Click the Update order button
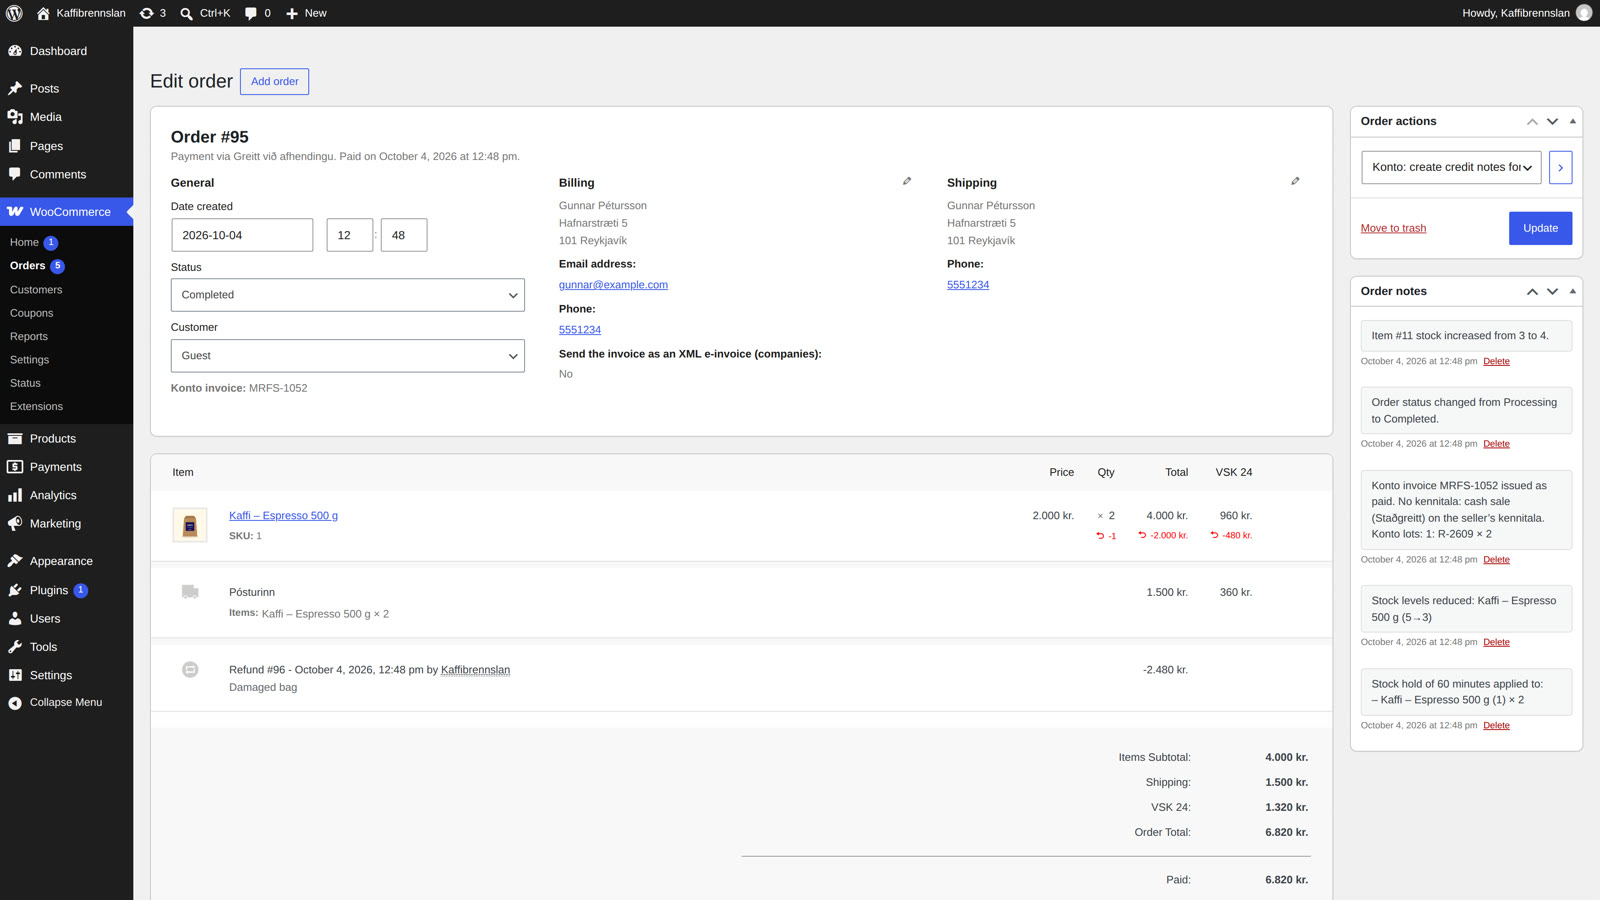1600x900 pixels. tap(1540, 228)
